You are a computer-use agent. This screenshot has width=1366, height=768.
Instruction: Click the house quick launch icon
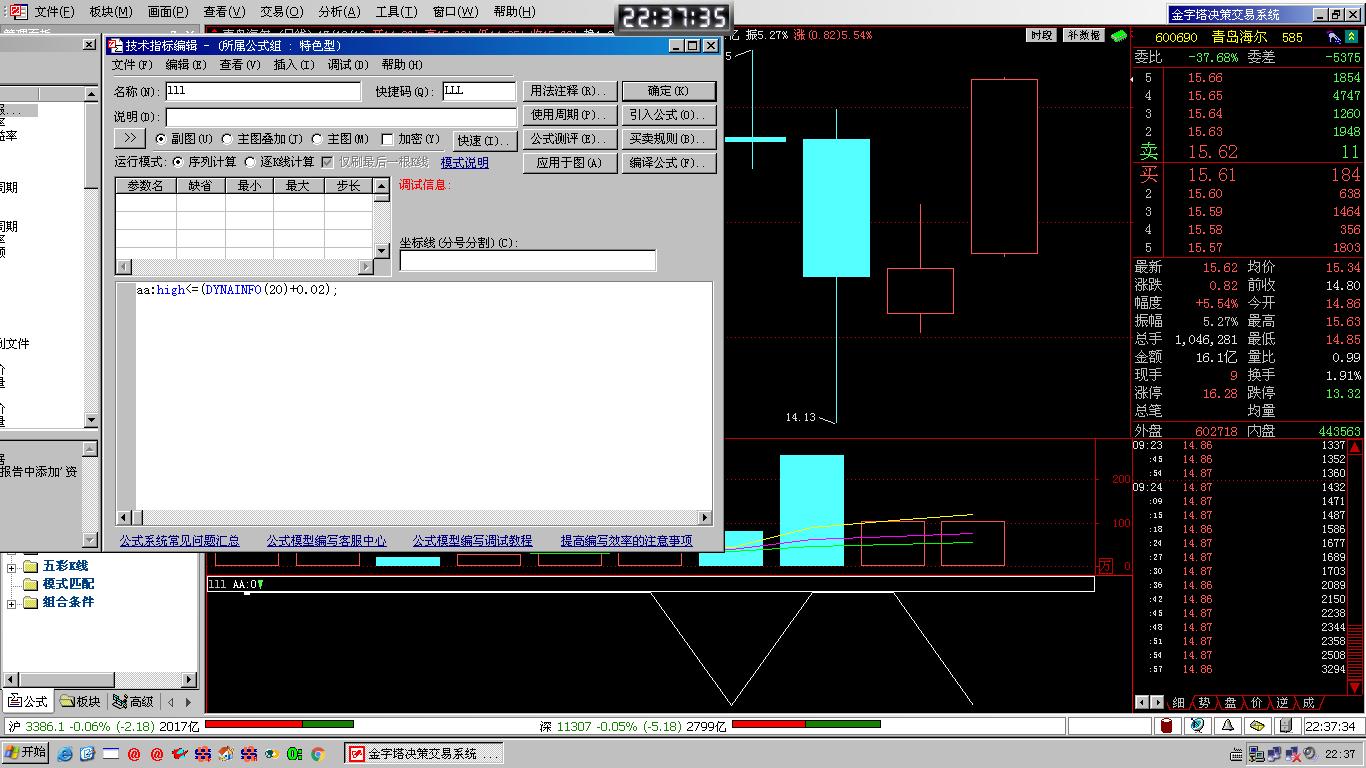(x=226, y=754)
